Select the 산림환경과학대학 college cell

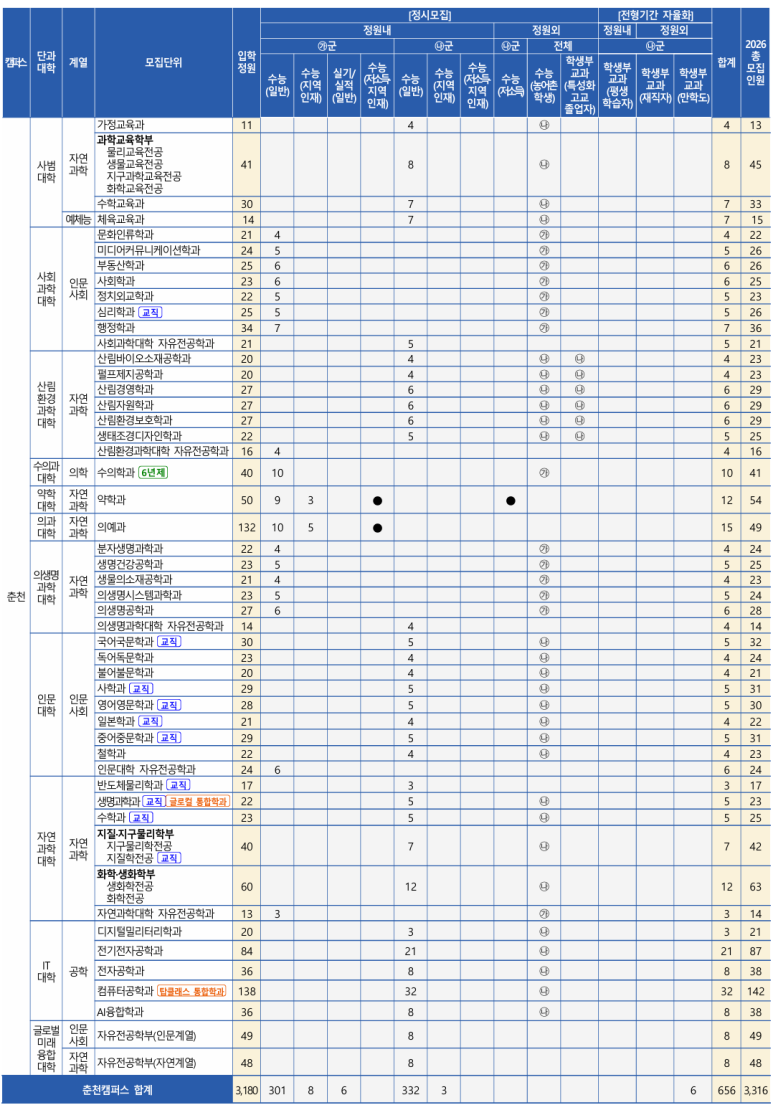pos(47,405)
